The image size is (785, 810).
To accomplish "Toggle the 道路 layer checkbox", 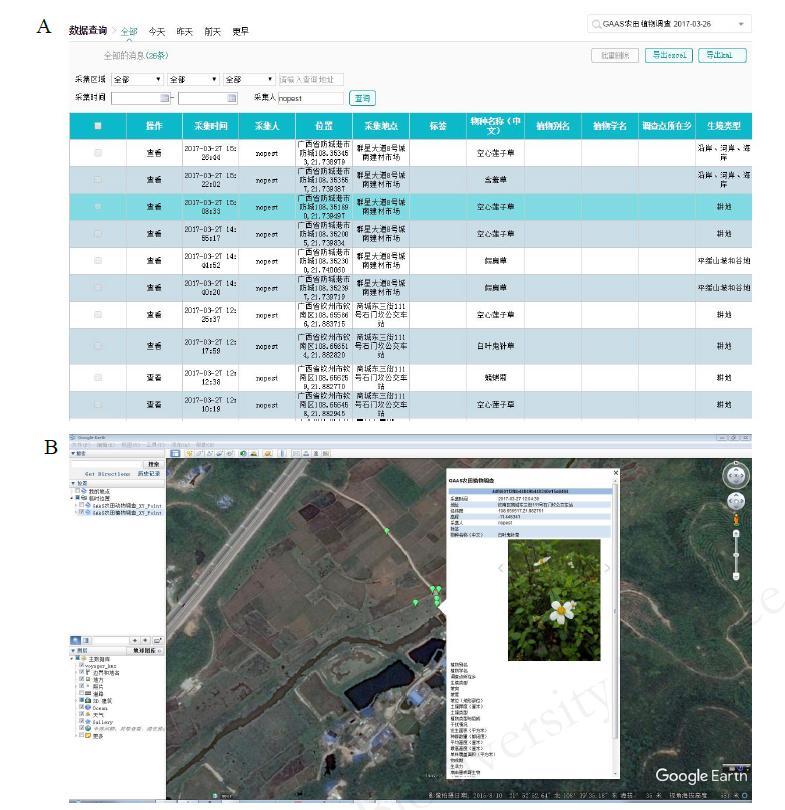I will tap(81, 693).
